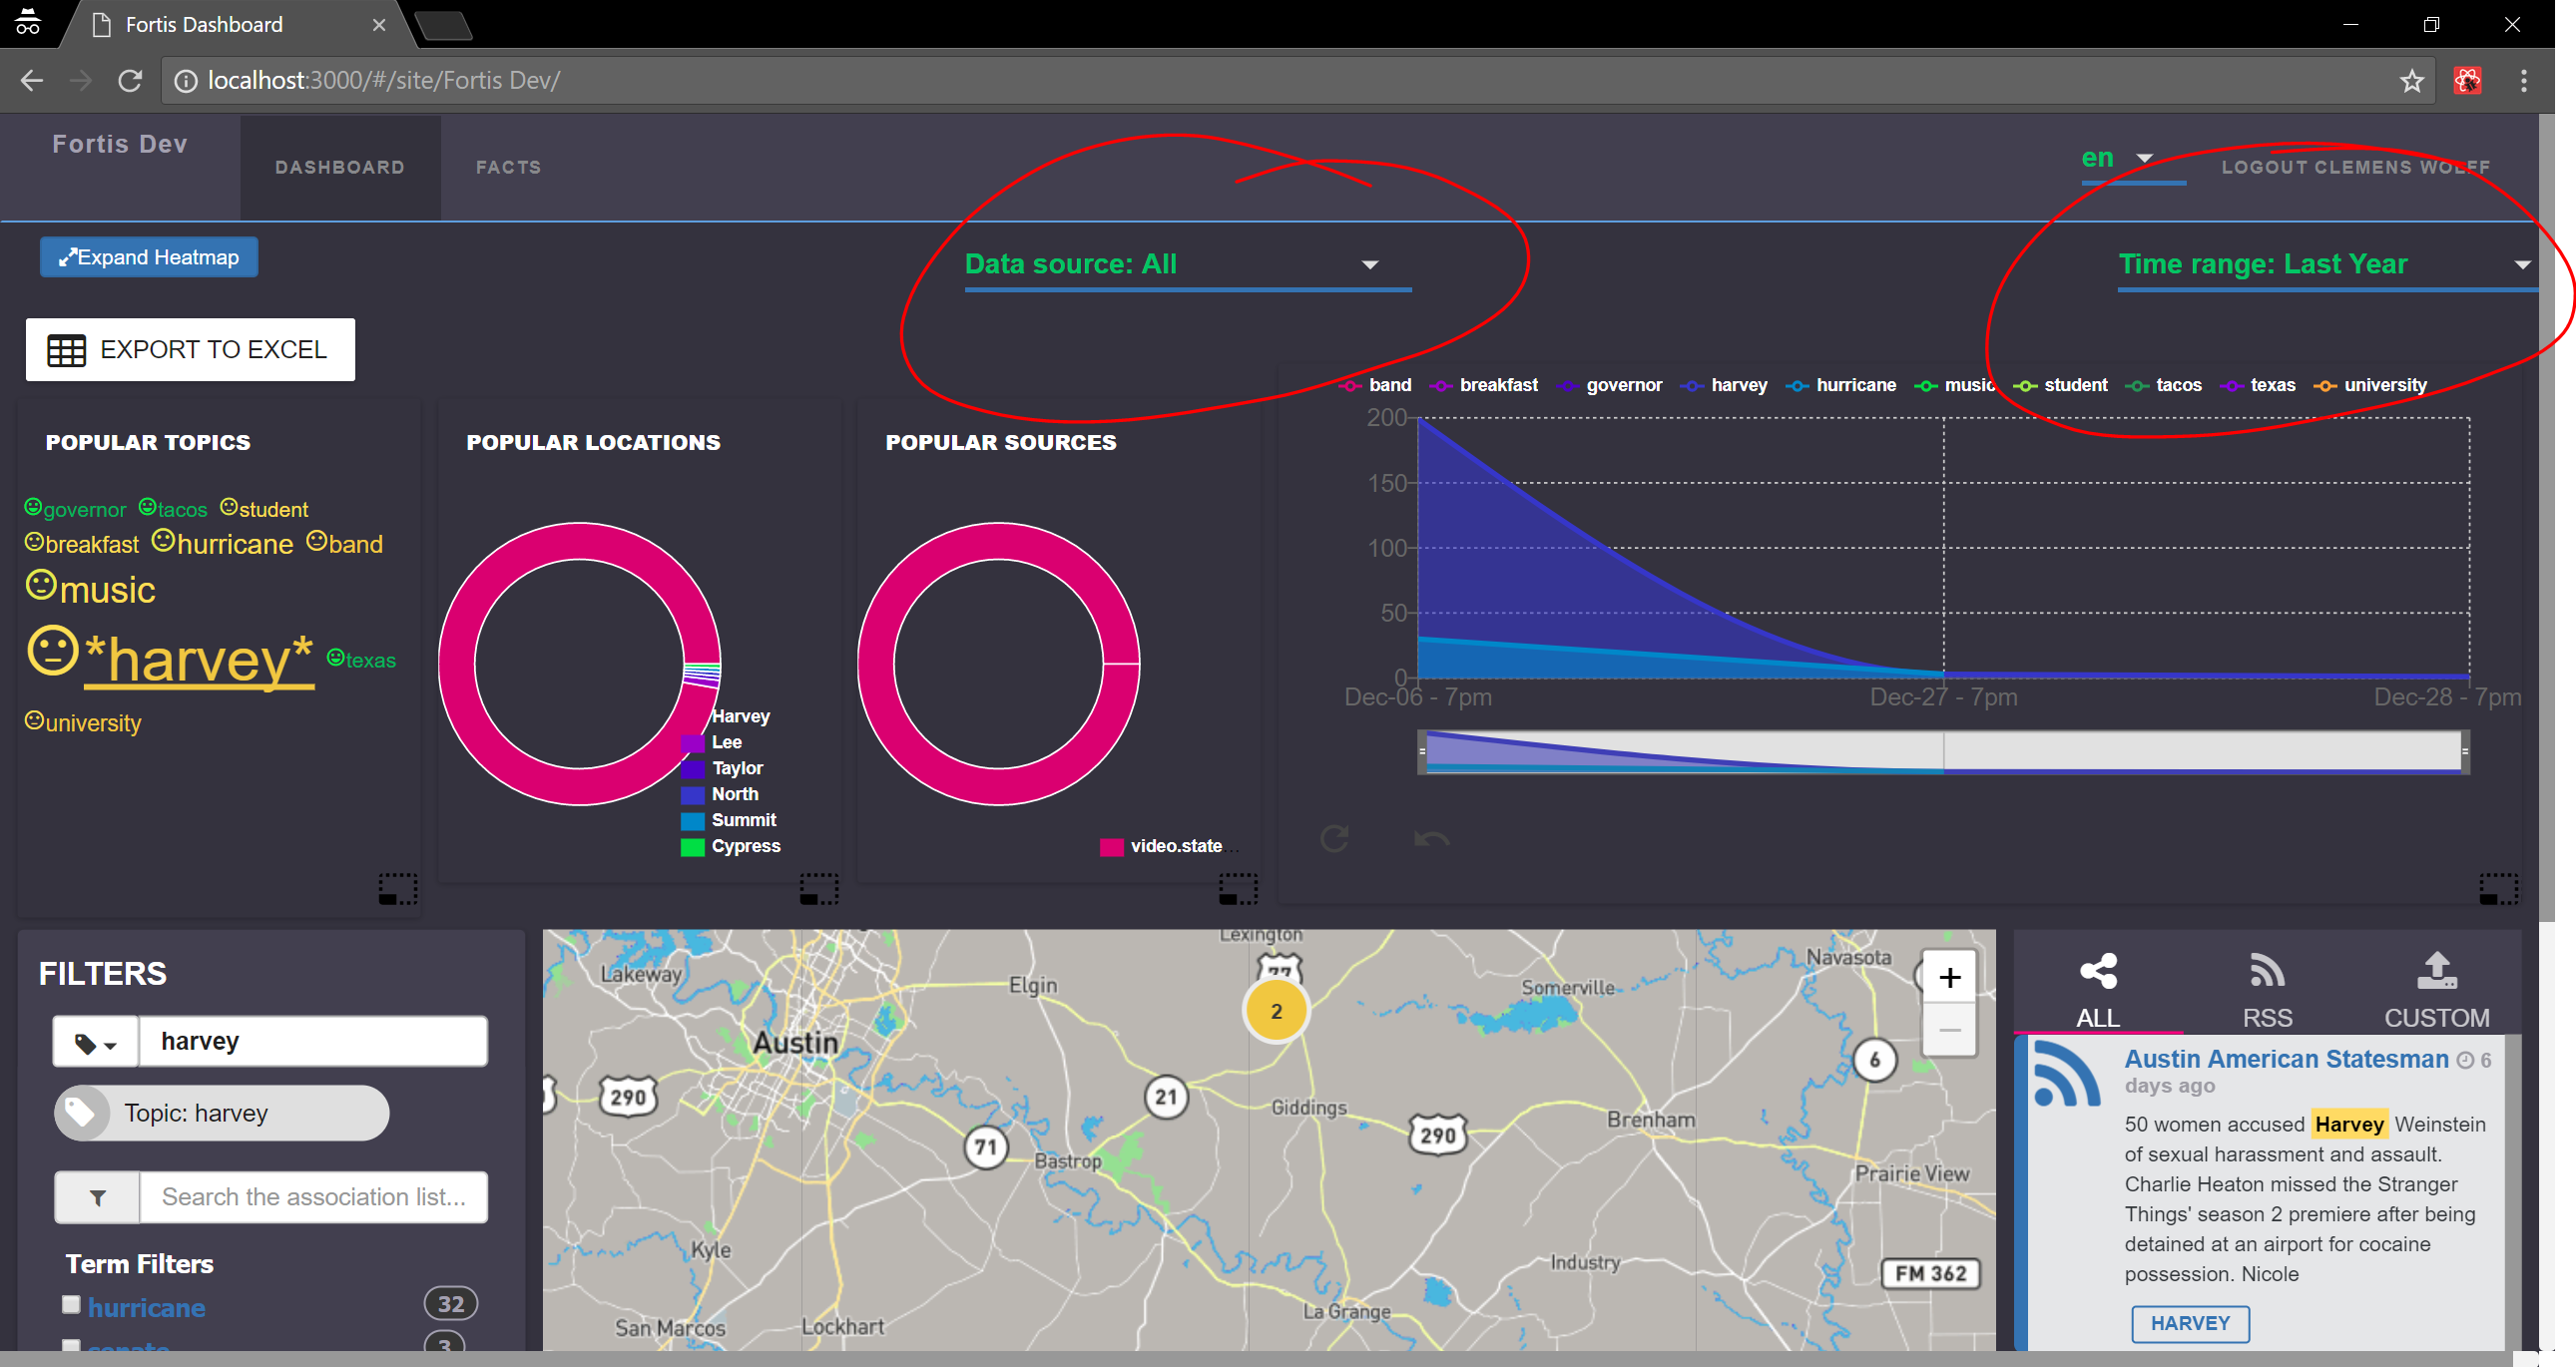Click the HARVEY tag on the Statesman article
Screen dimensions: 2576x1367
[2190, 1323]
